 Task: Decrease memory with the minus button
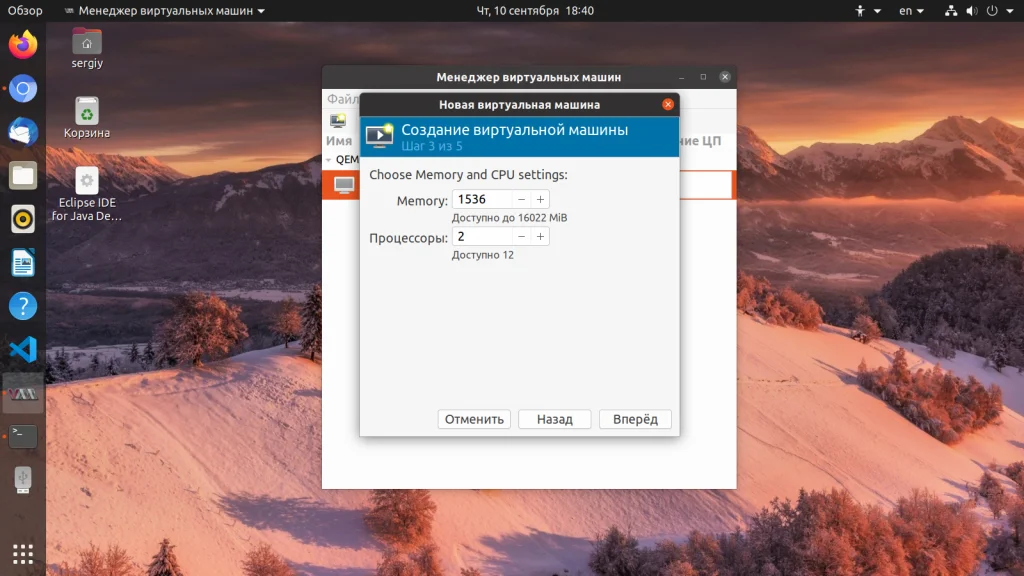coord(521,199)
